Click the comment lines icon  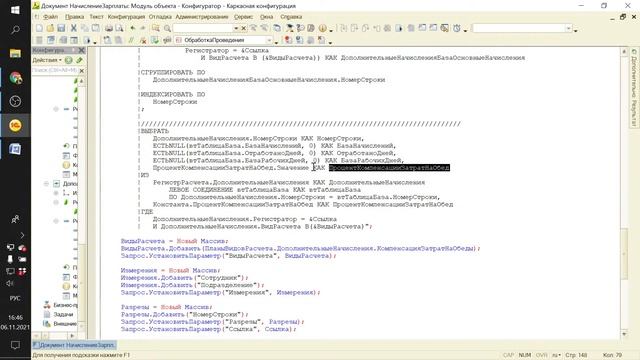pyautogui.click(x=131, y=40)
